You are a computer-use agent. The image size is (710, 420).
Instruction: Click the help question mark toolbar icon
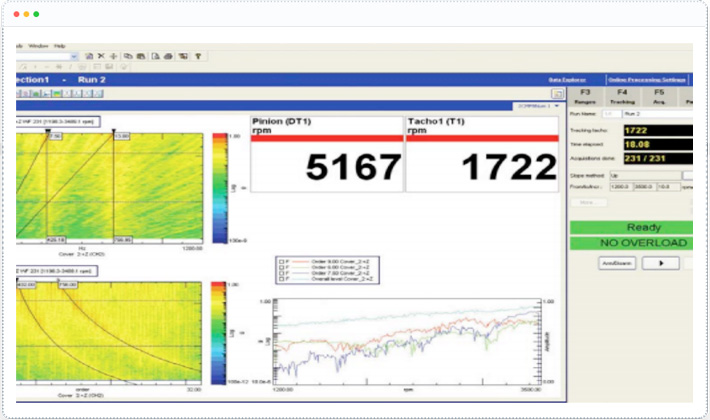199,56
